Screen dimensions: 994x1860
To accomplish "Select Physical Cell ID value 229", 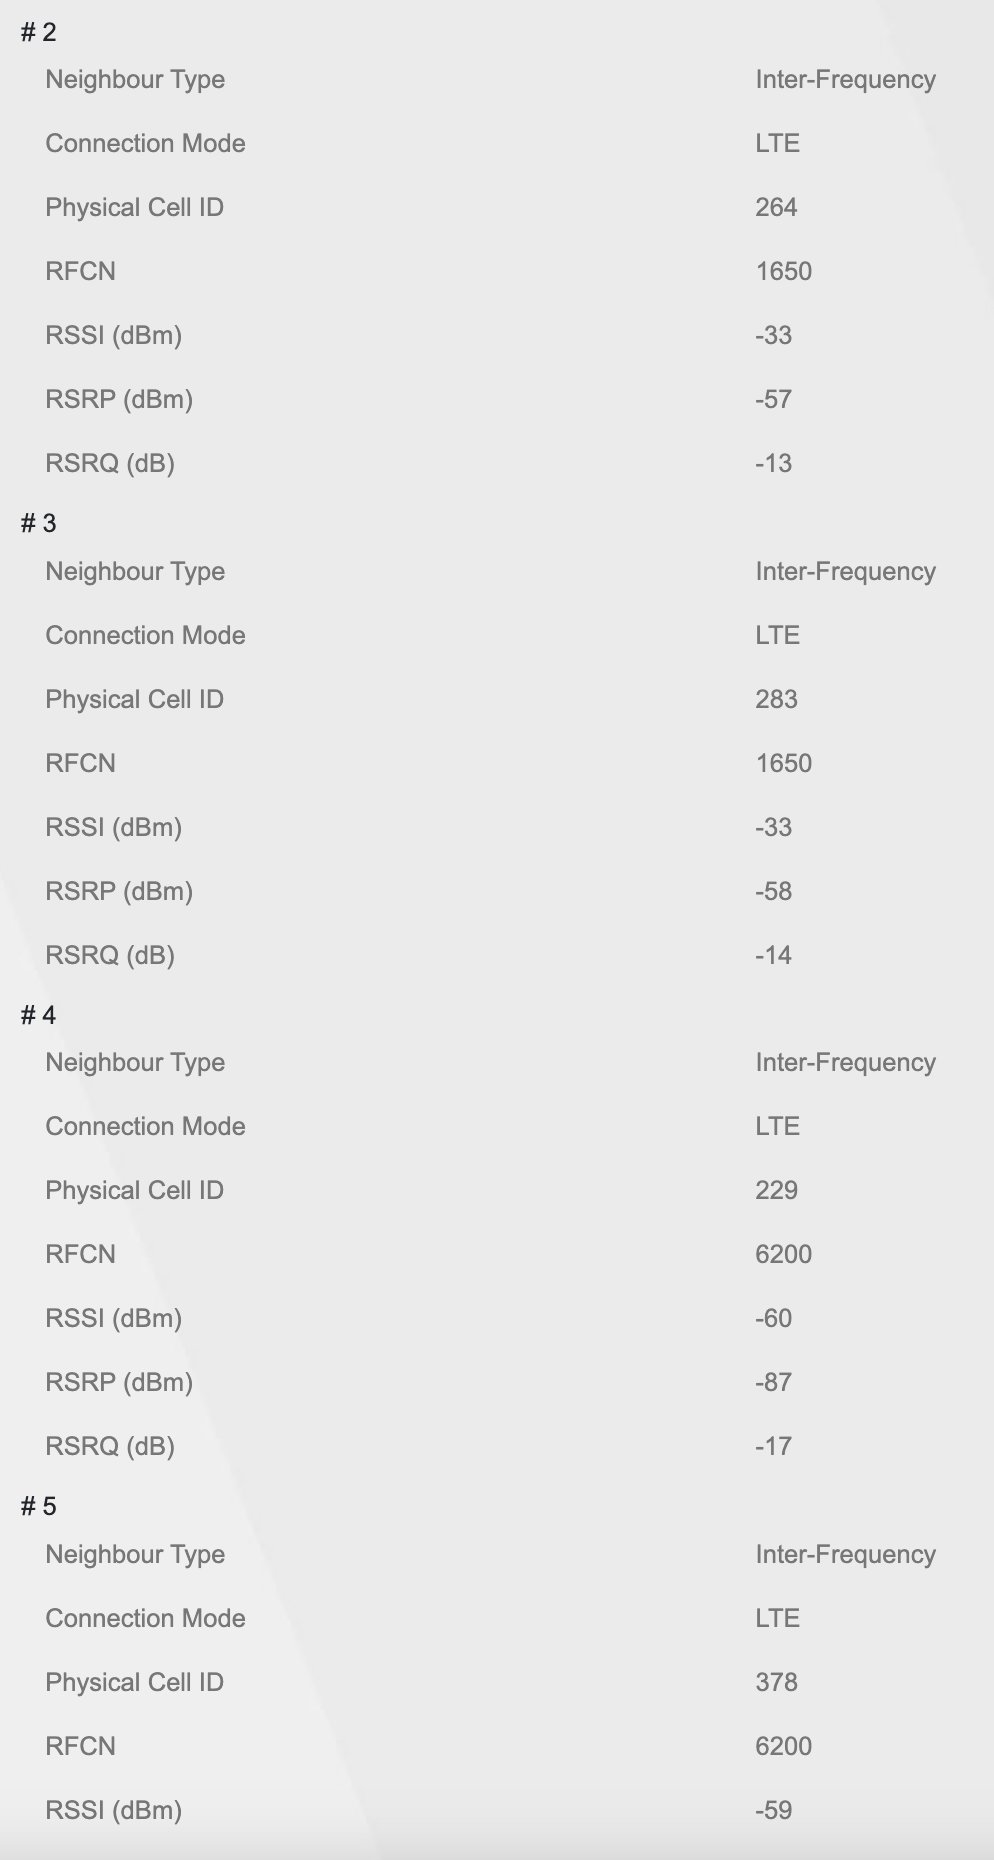I will click(776, 1190).
